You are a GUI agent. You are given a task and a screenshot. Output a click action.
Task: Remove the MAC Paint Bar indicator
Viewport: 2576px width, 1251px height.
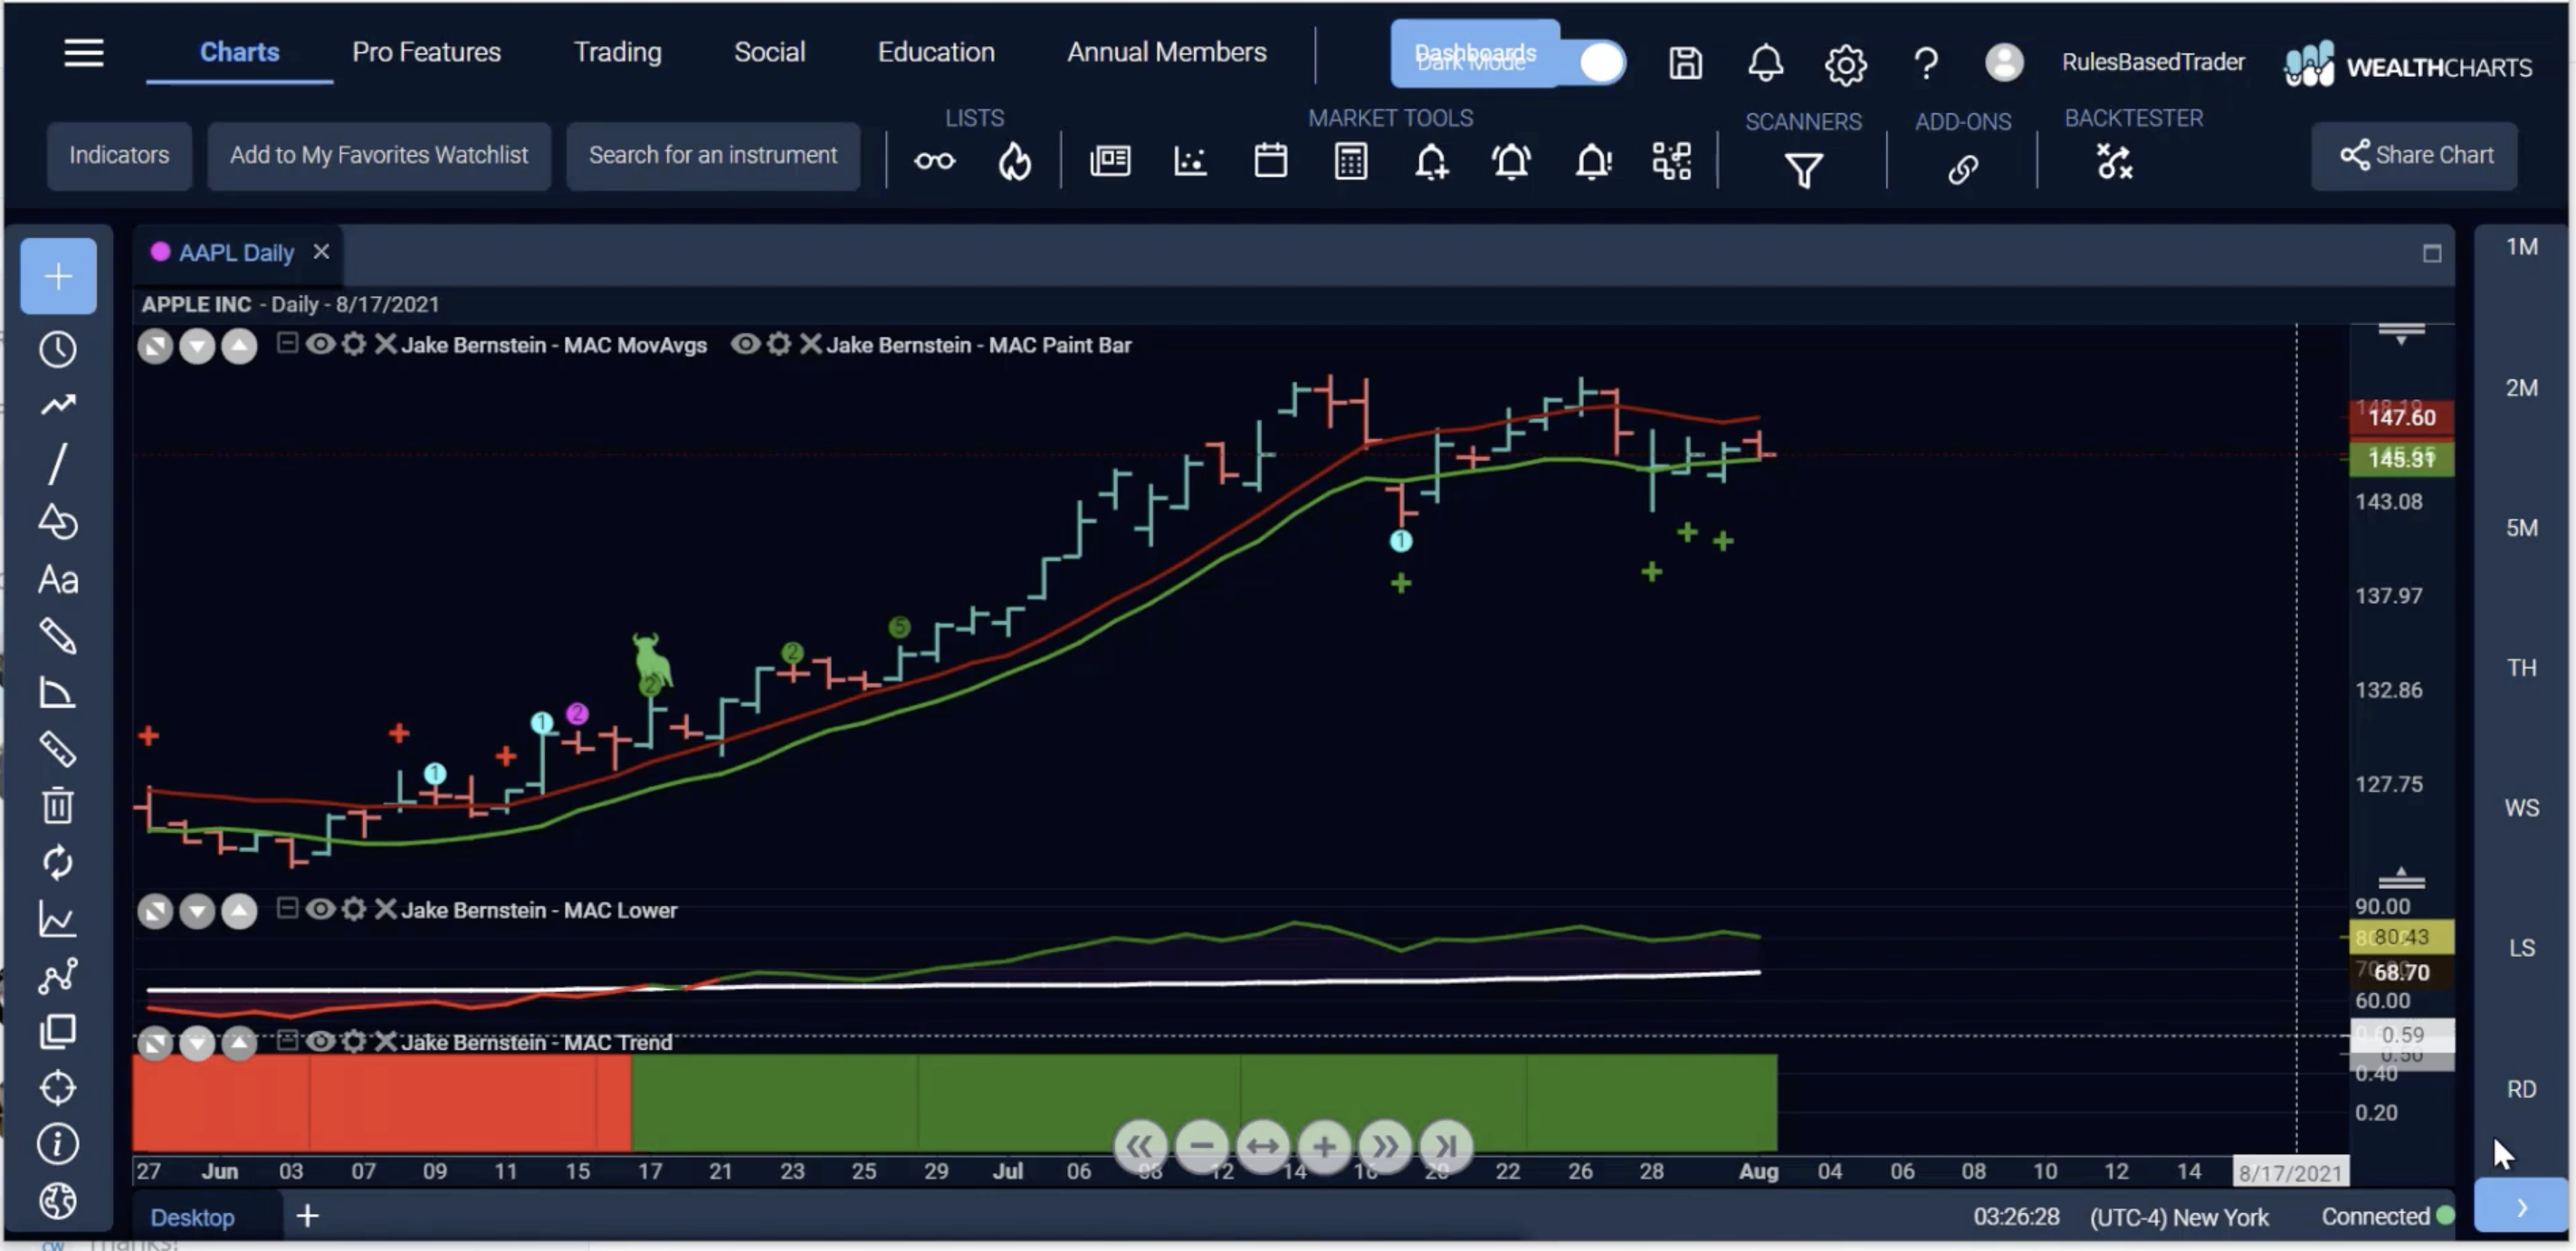pos(810,345)
